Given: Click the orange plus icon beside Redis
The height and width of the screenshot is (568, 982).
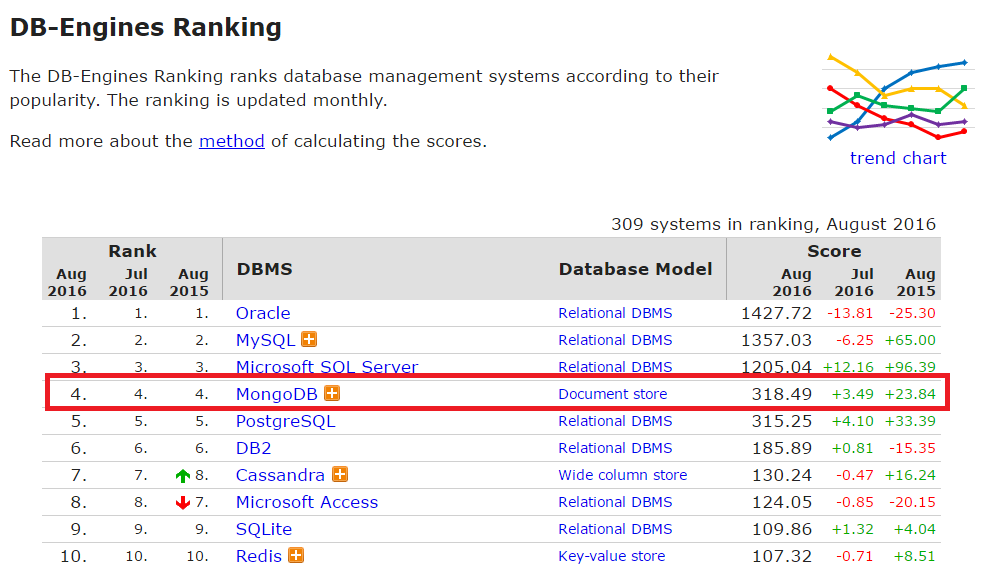Looking at the screenshot, I should coord(296,555).
